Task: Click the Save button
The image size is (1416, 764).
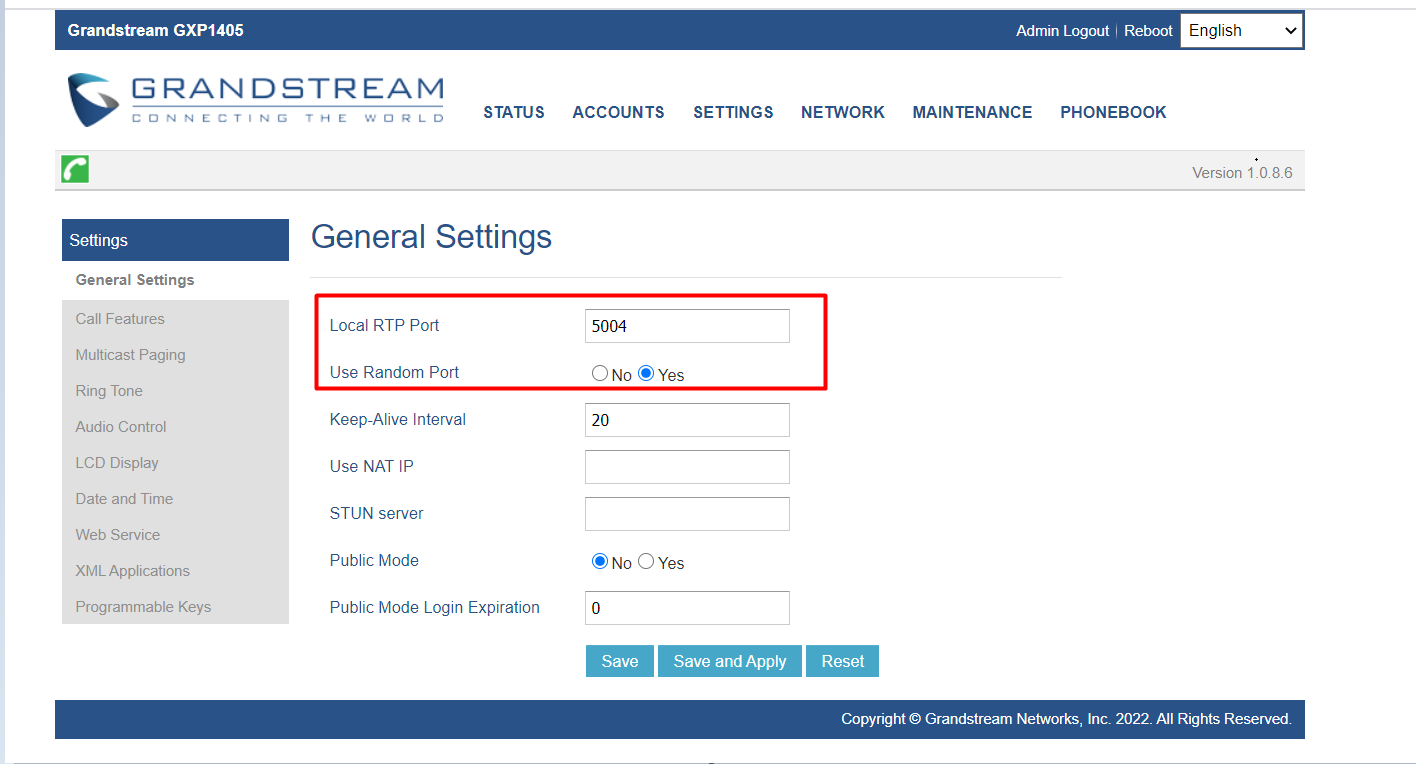Action: point(620,661)
